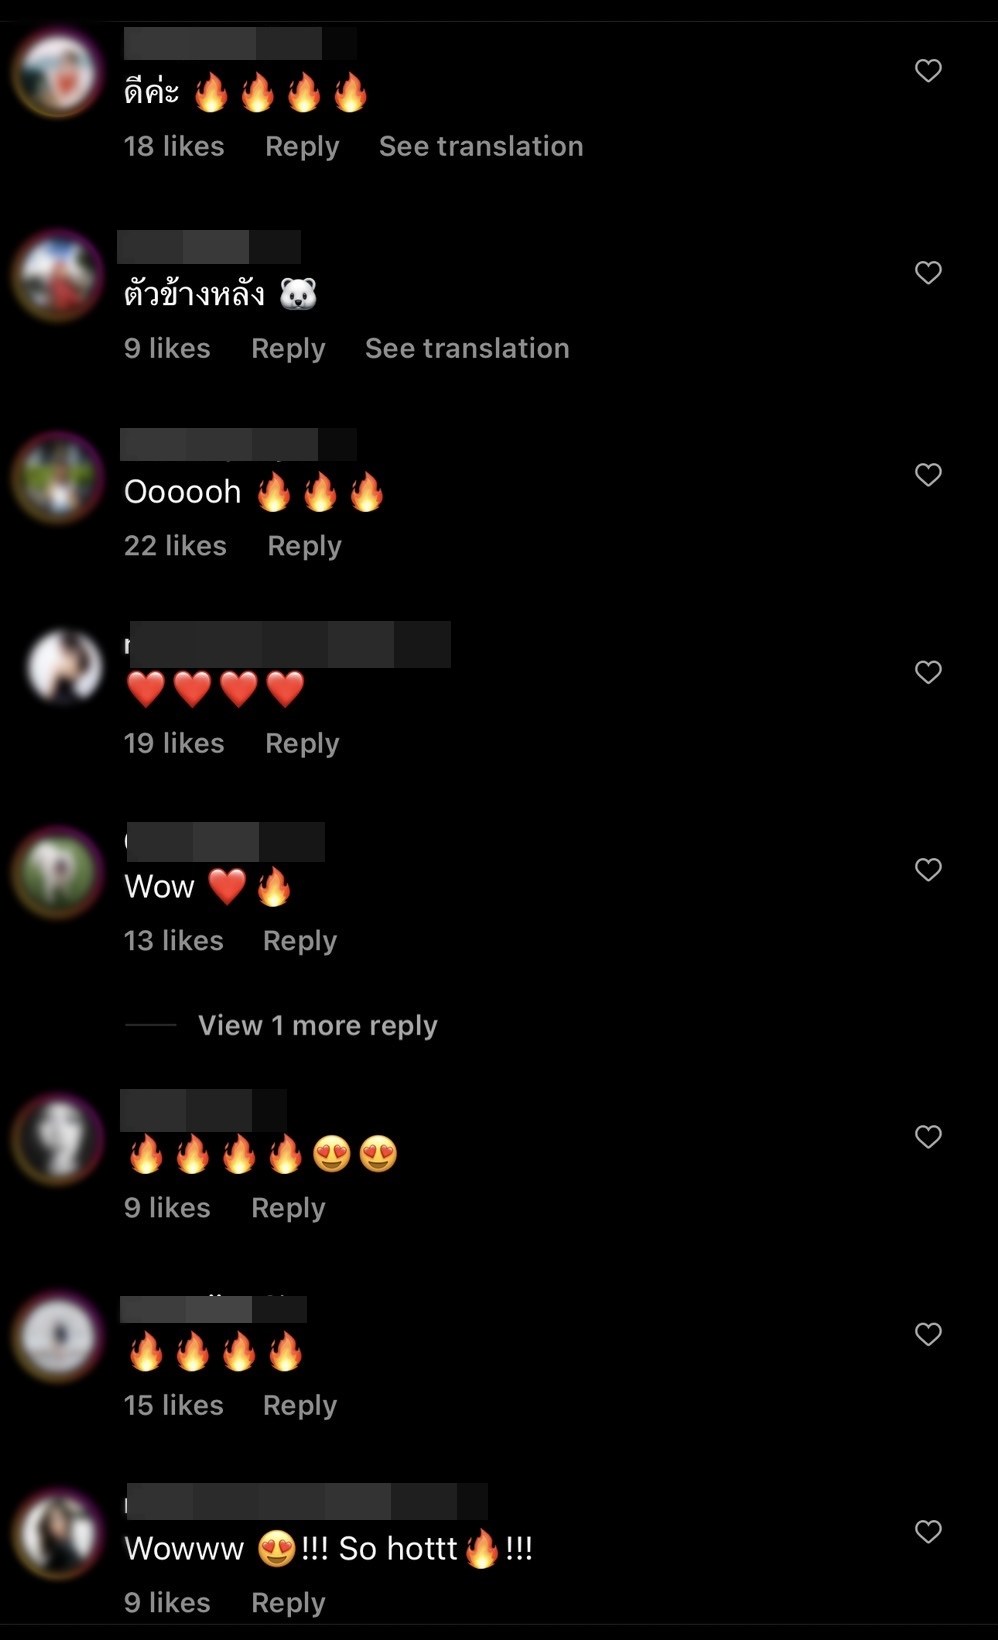View 22 likes on "Oooooh" comment

(175, 546)
